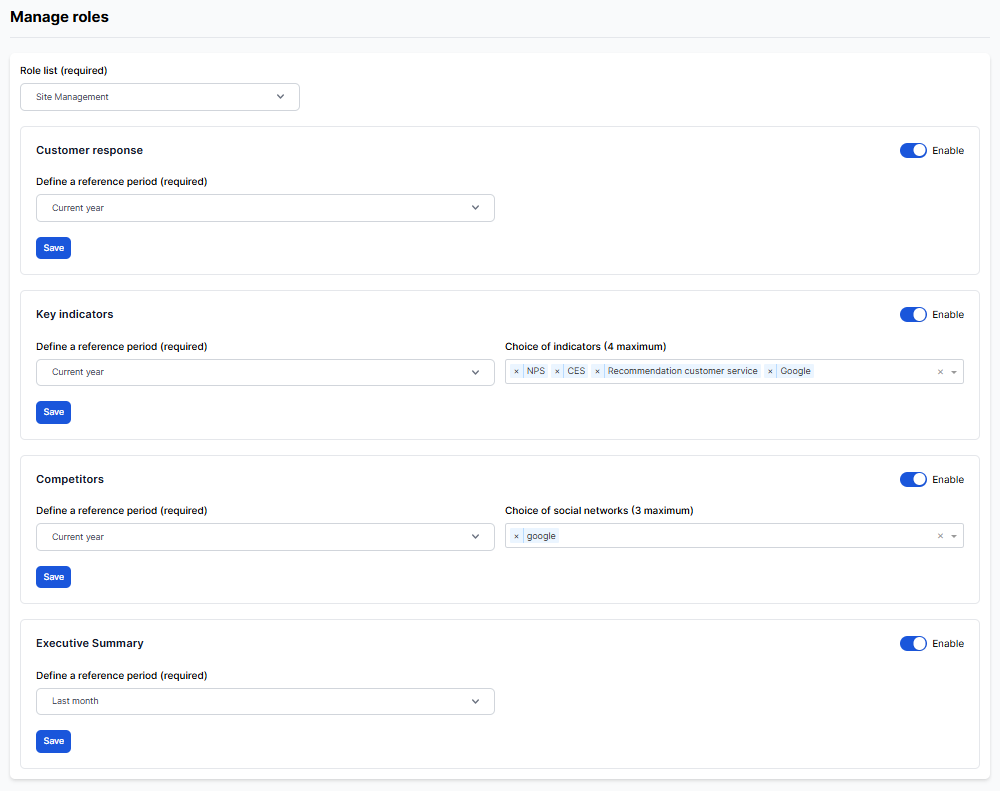This screenshot has width=1000, height=791.
Task: Save the Competitors settings
Action: click(x=53, y=577)
